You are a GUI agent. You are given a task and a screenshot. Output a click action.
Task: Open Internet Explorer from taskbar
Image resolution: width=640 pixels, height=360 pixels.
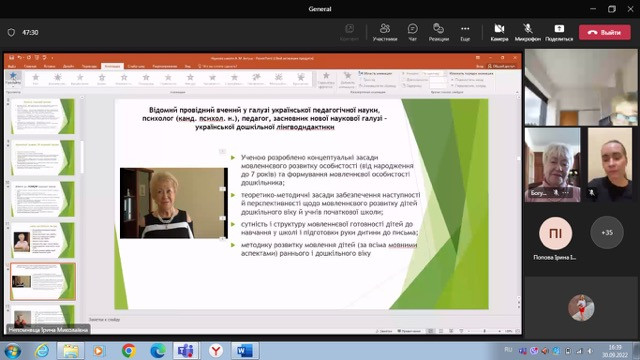[41, 351]
